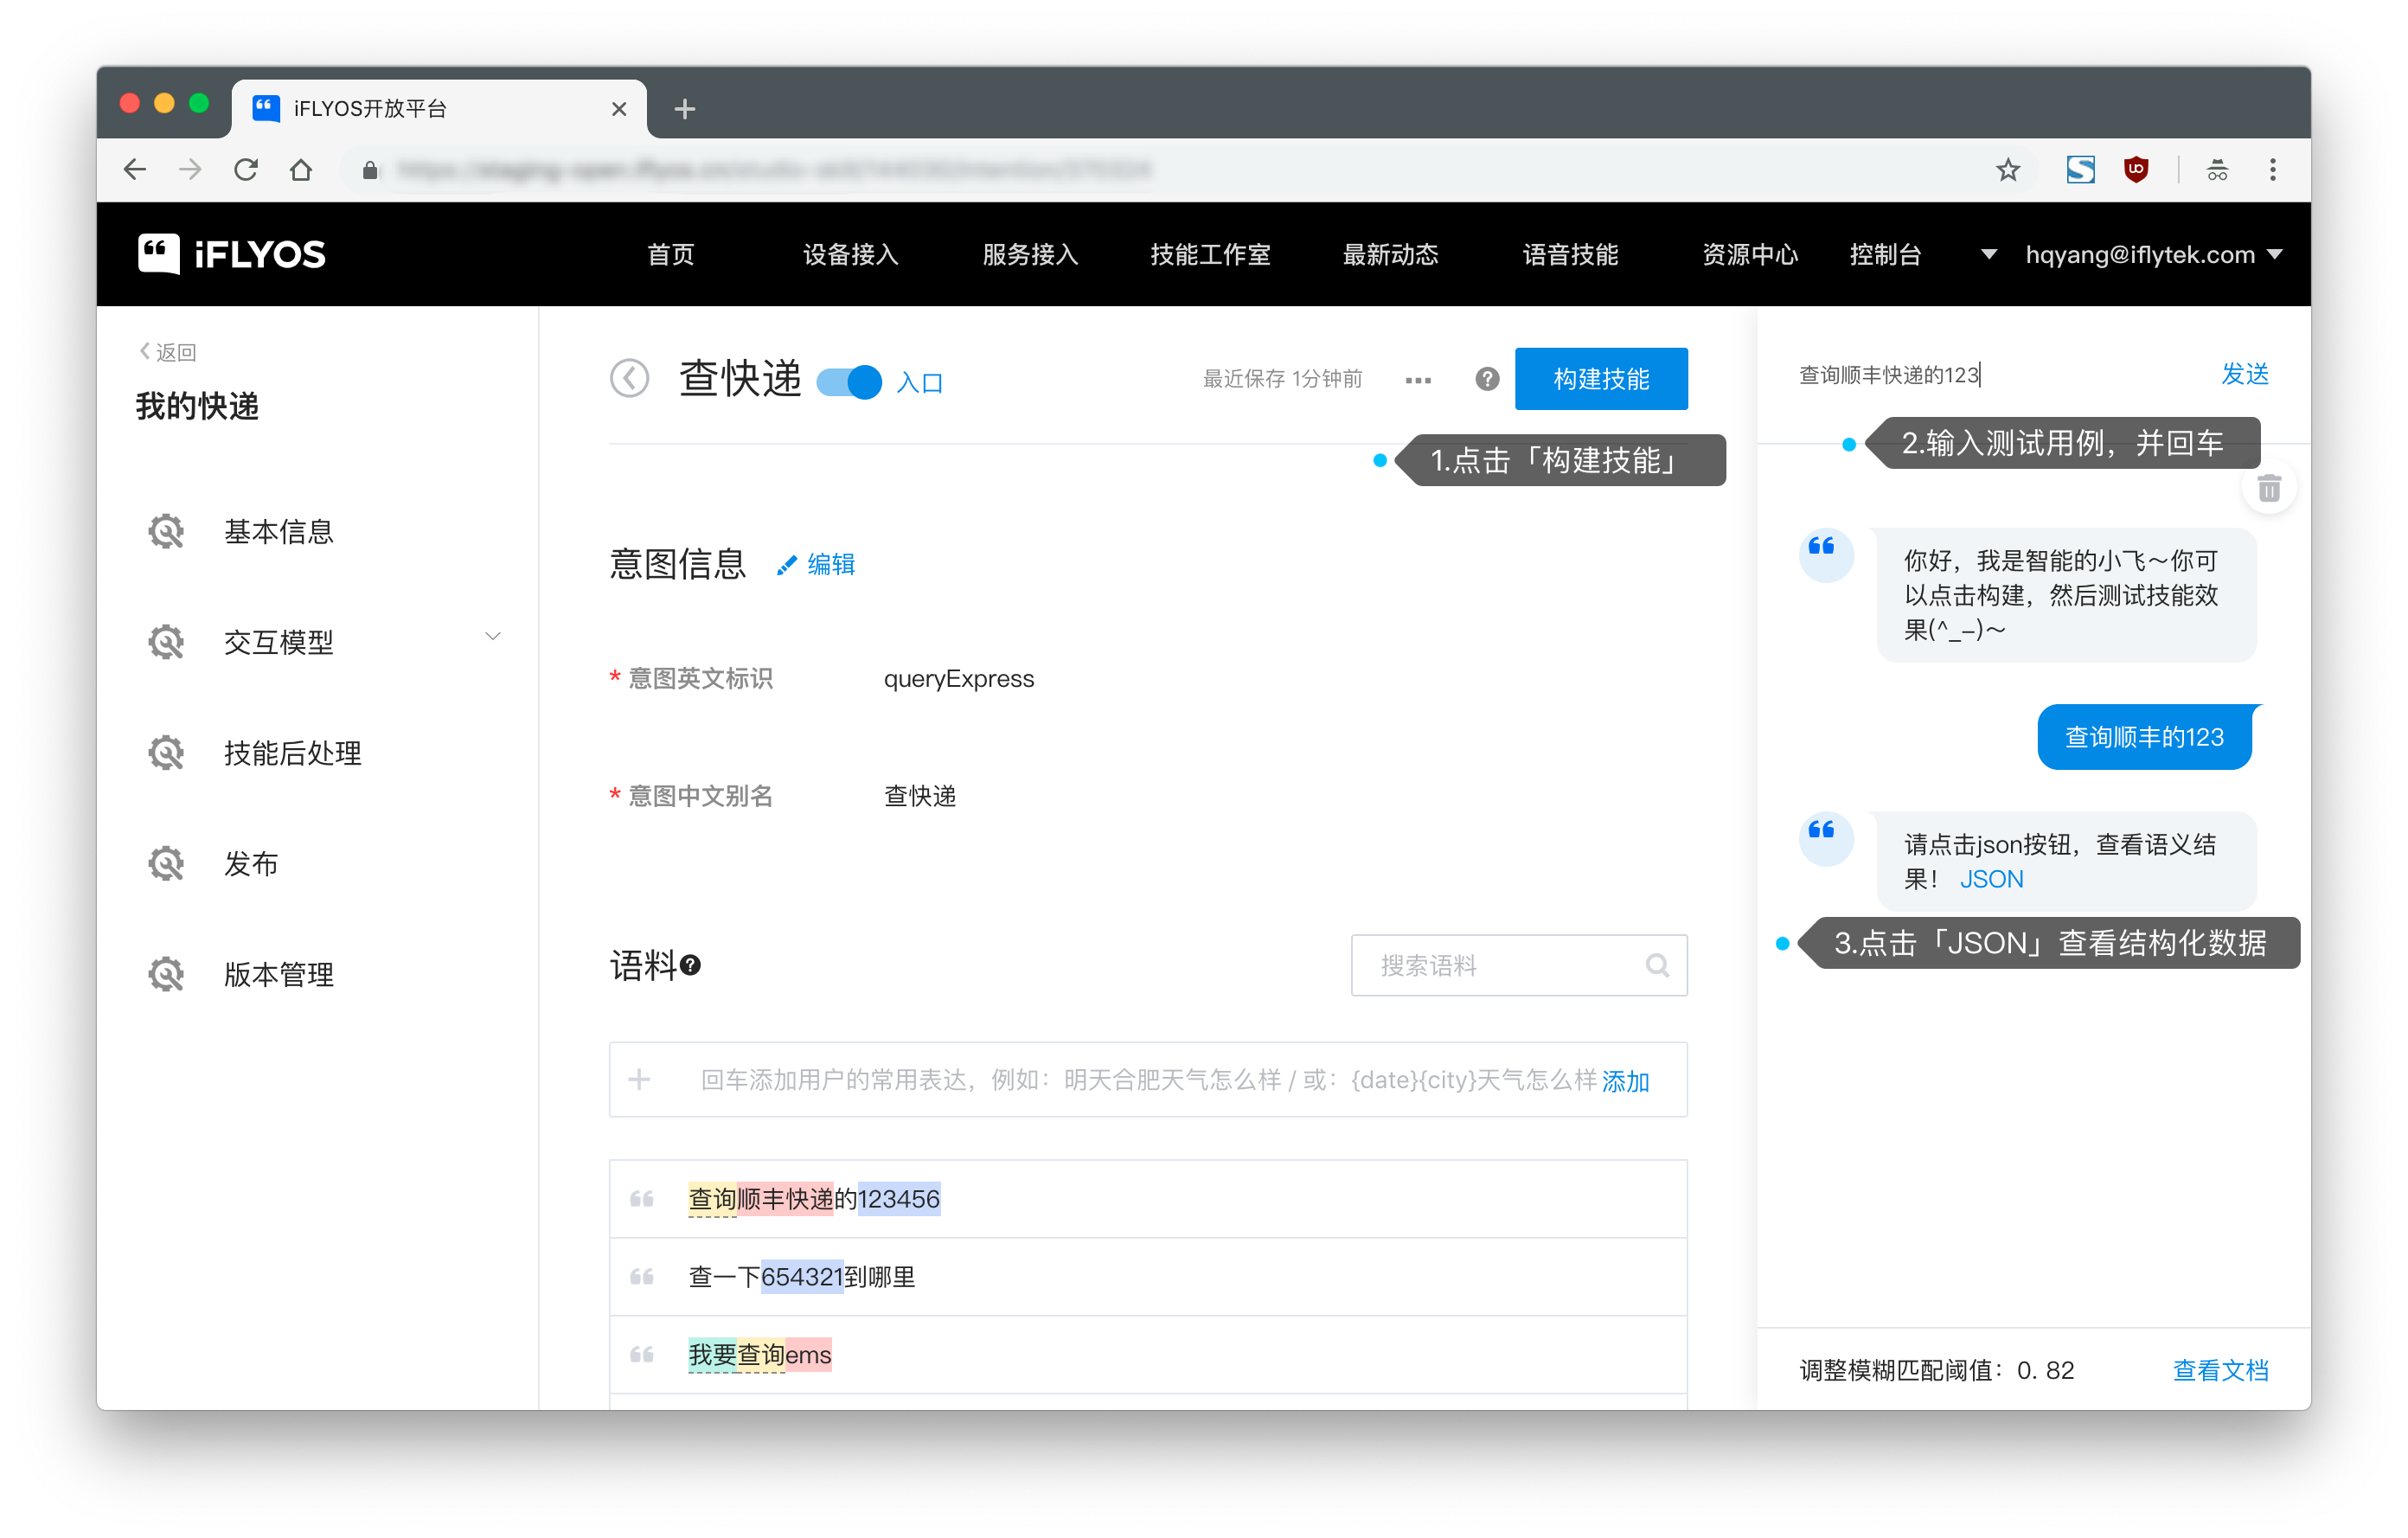Viewport: 2408px width, 1538px height.
Task: Open the Chrome three-dot menu
Action: [2272, 170]
